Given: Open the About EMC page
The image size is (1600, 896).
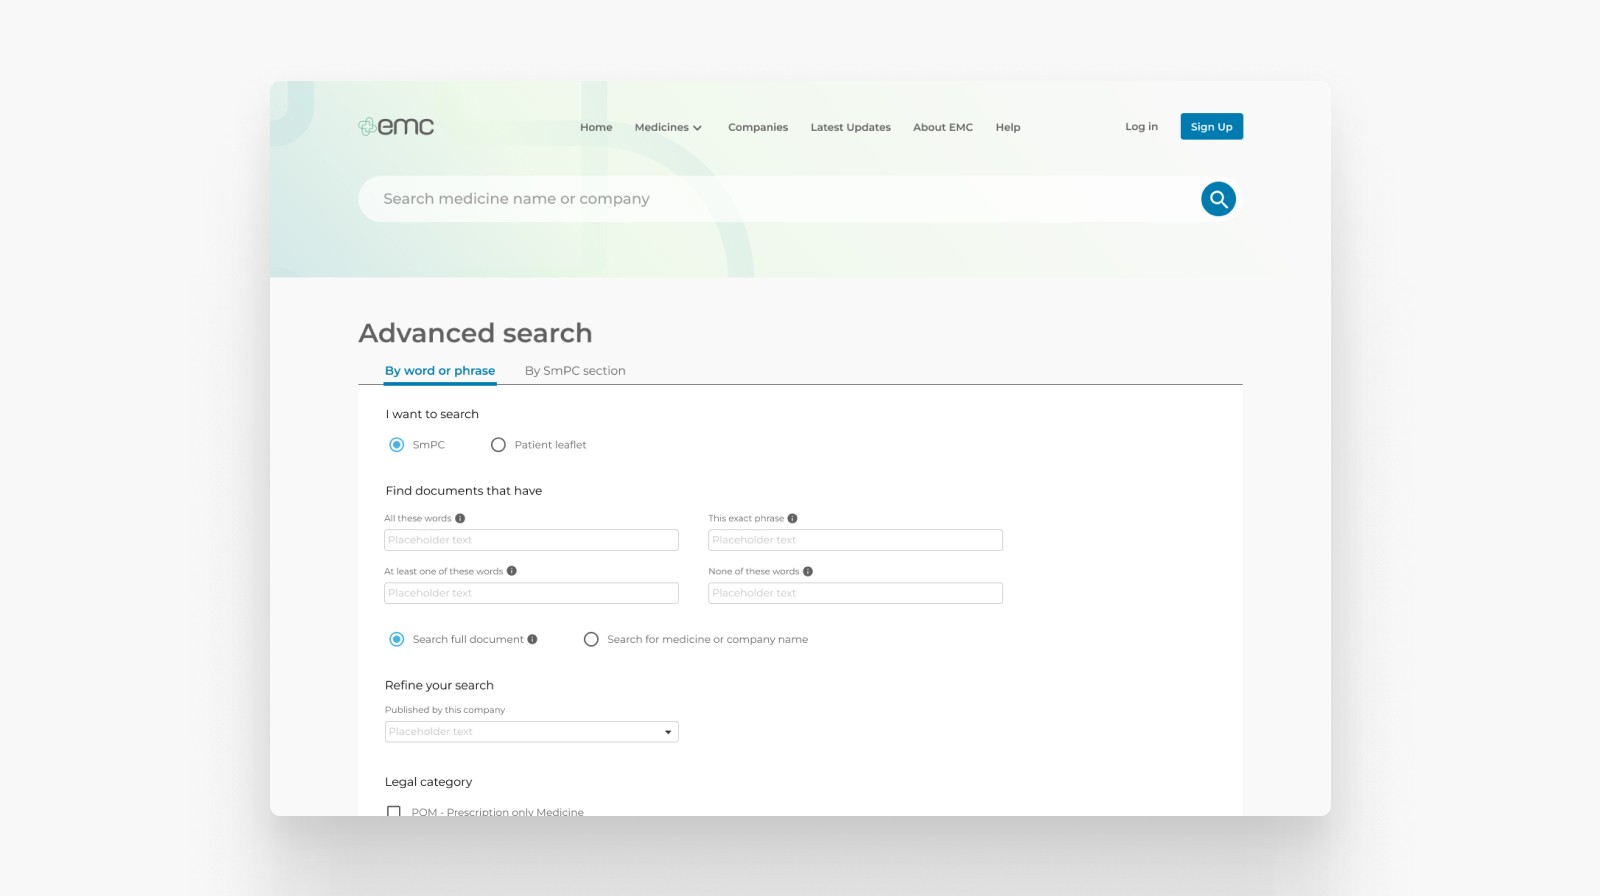Looking at the screenshot, I should point(943,127).
